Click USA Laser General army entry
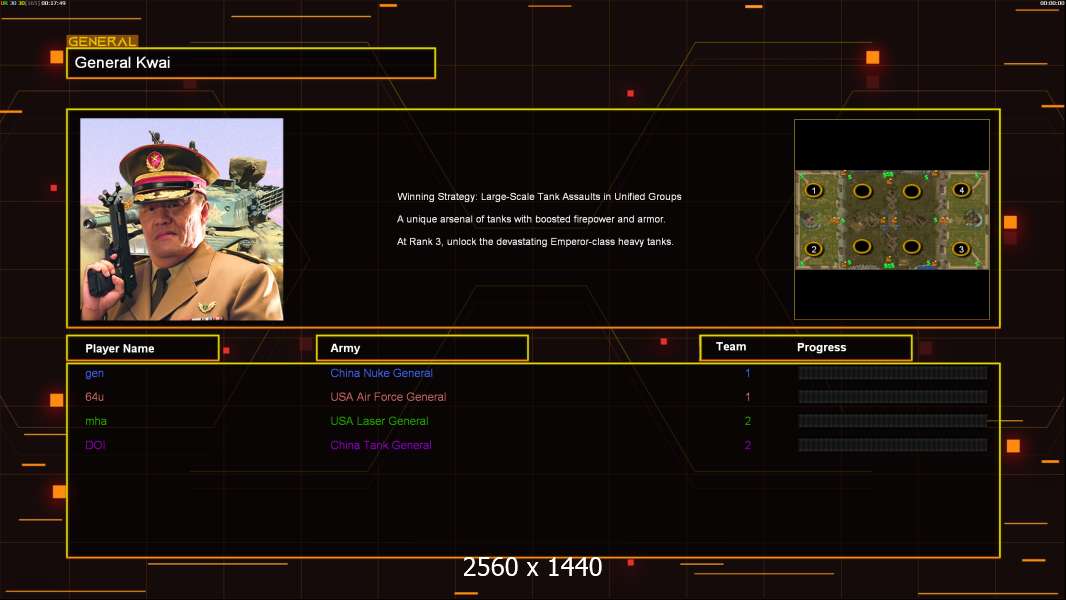 point(379,421)
